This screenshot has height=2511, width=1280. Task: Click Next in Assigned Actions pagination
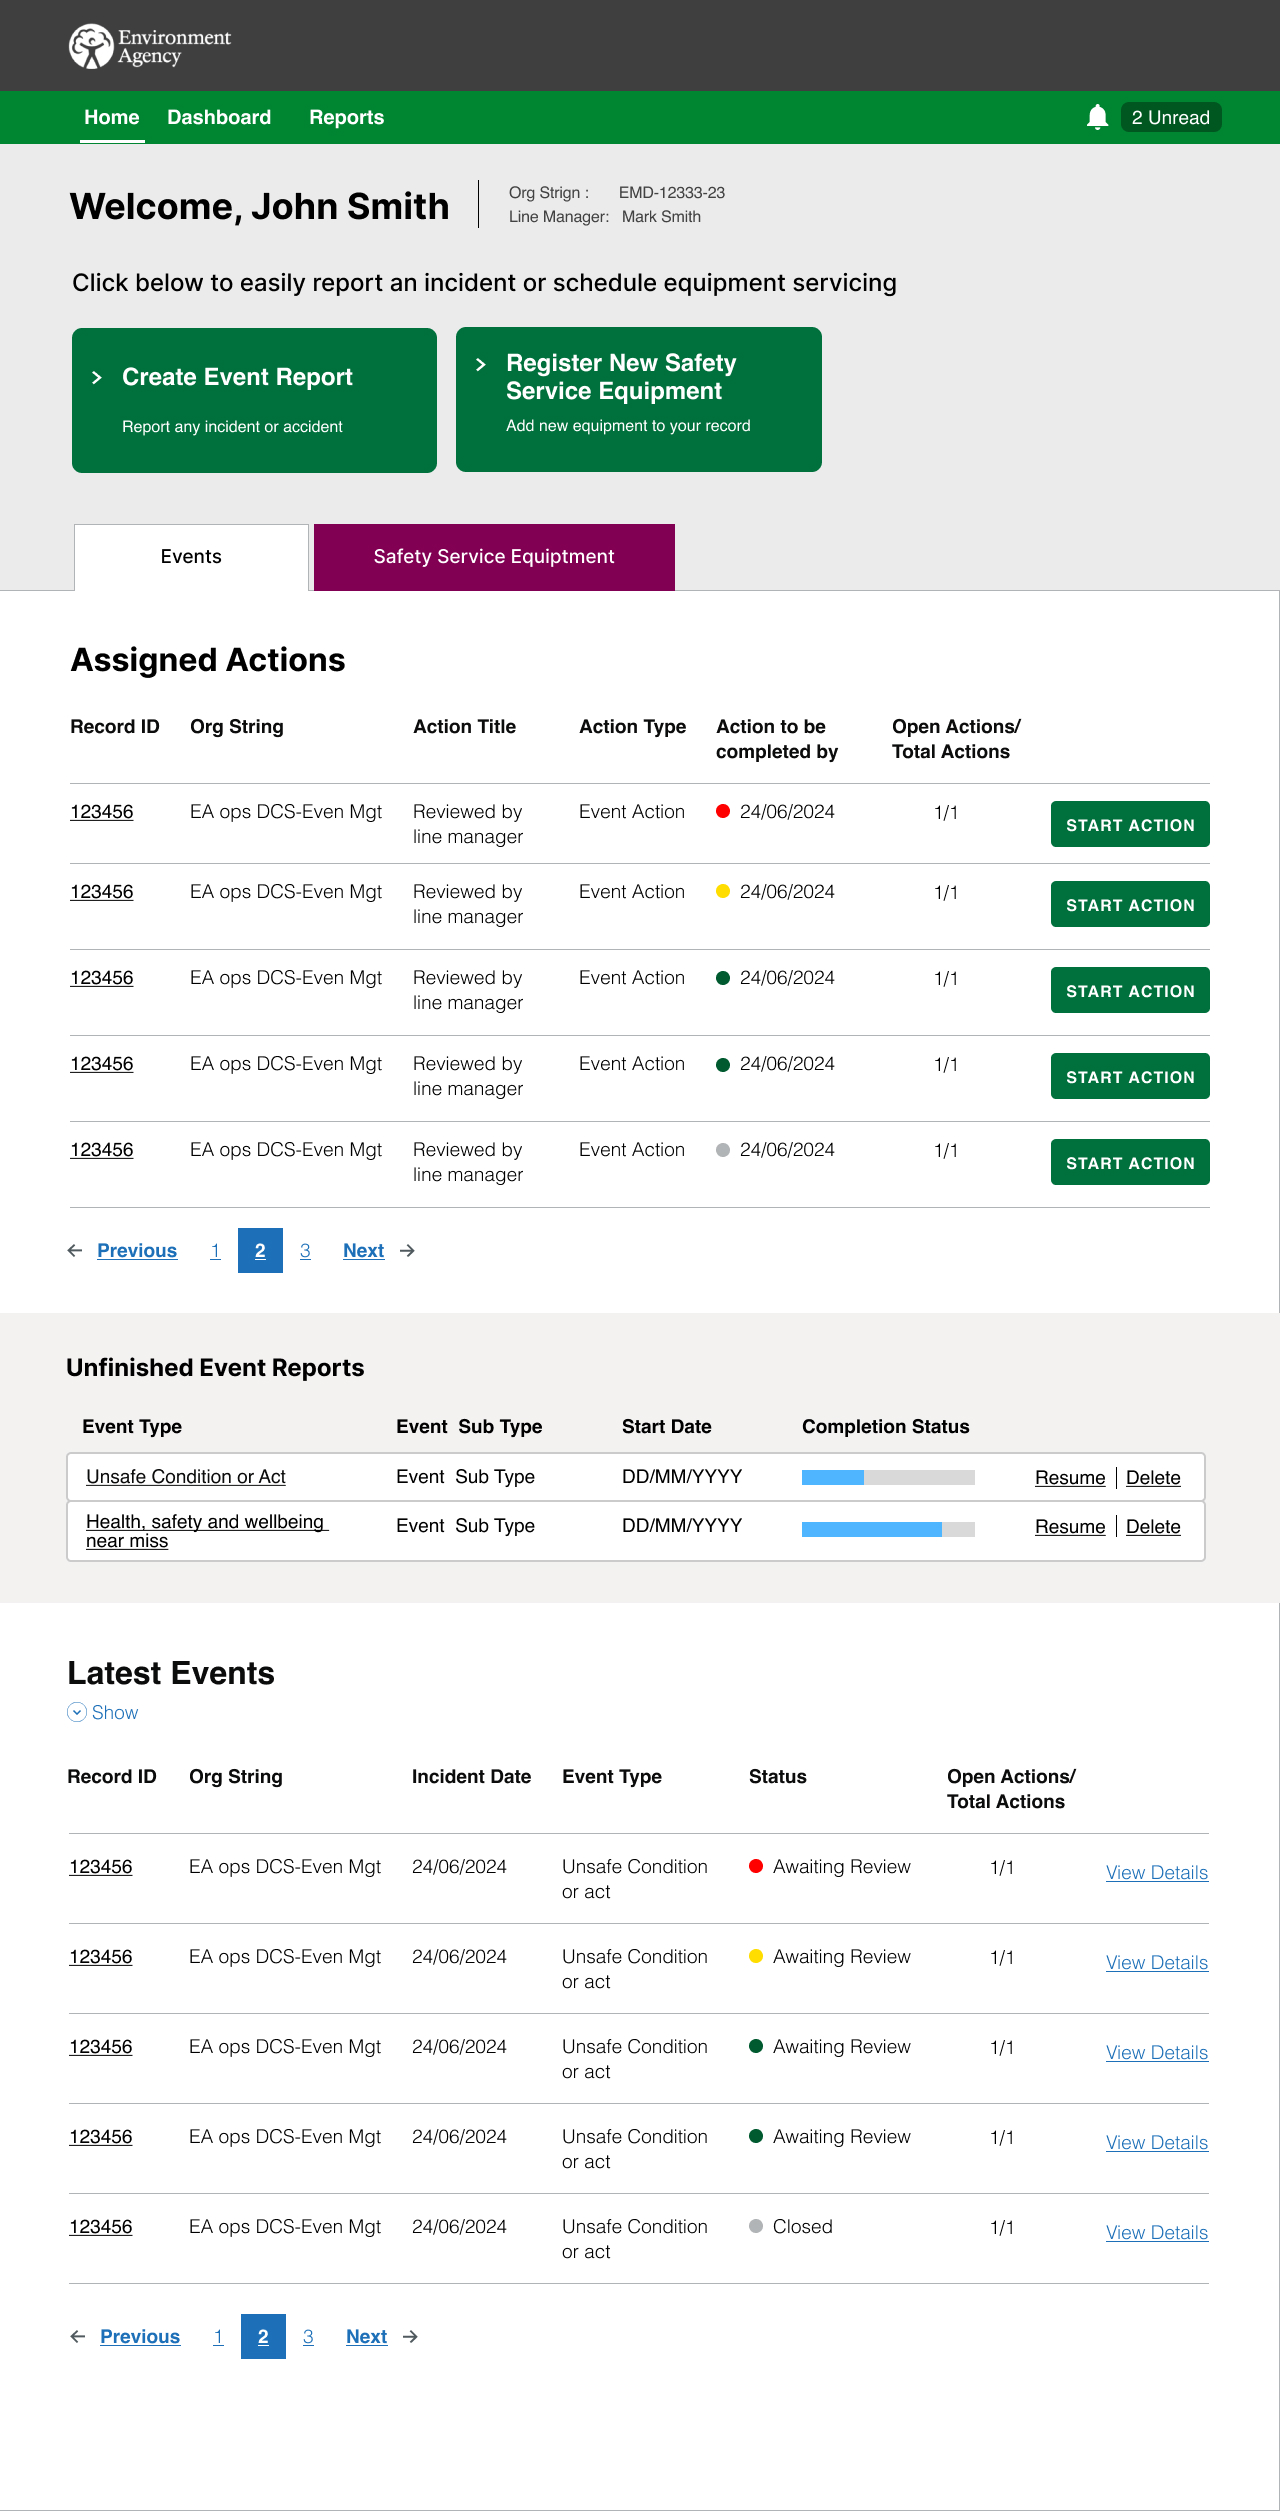coord(363,1250)
